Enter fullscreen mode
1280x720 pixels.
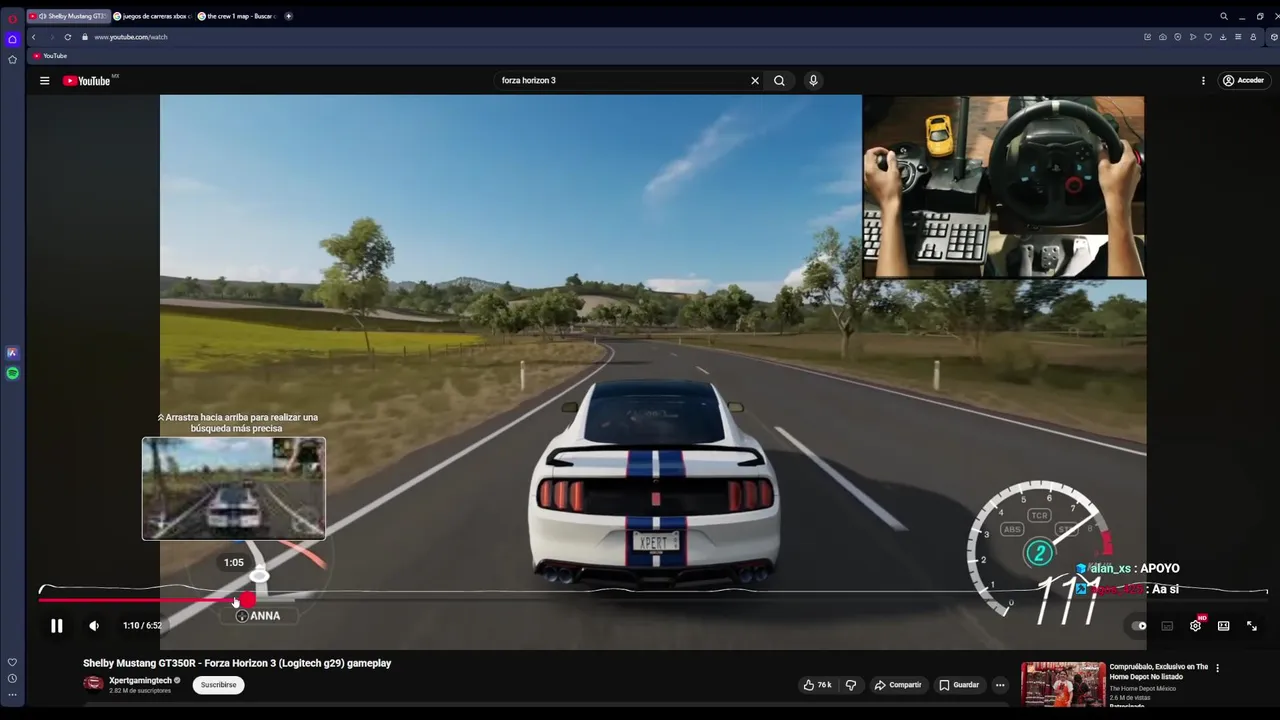click(1251, 626)
